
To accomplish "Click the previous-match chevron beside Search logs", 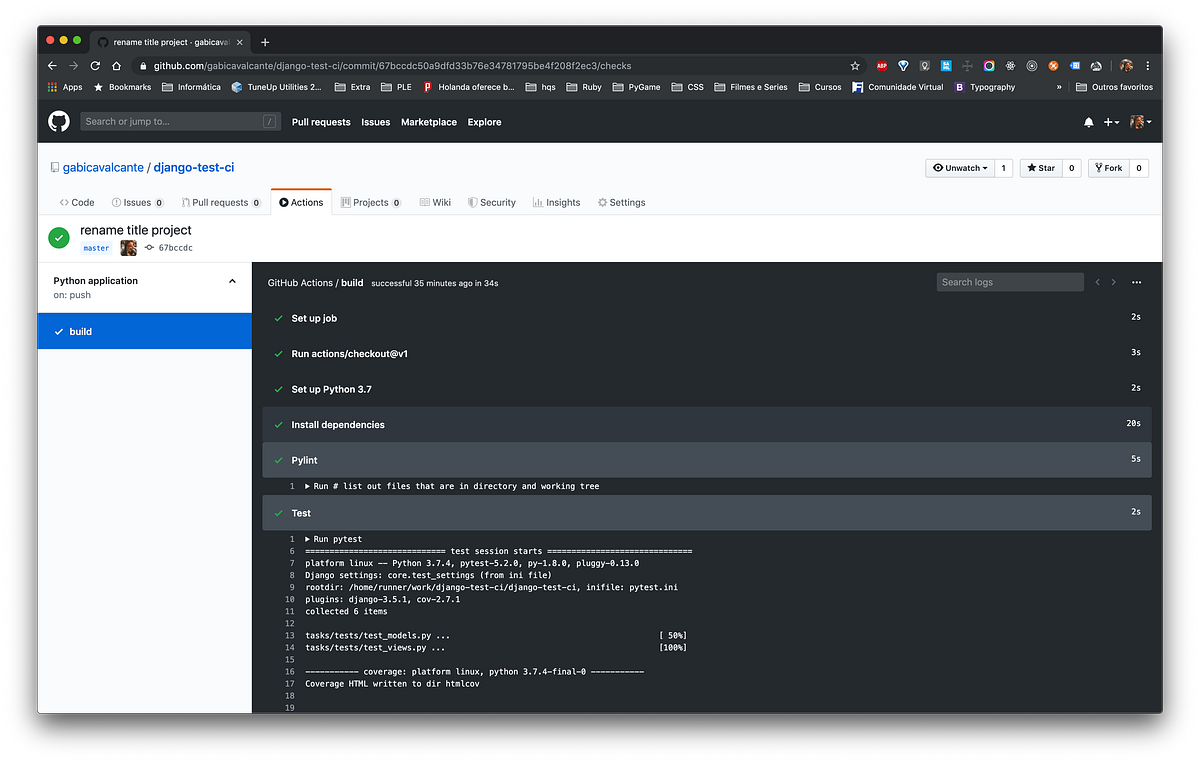I will pyautogui.click(x=1097, y=282).
